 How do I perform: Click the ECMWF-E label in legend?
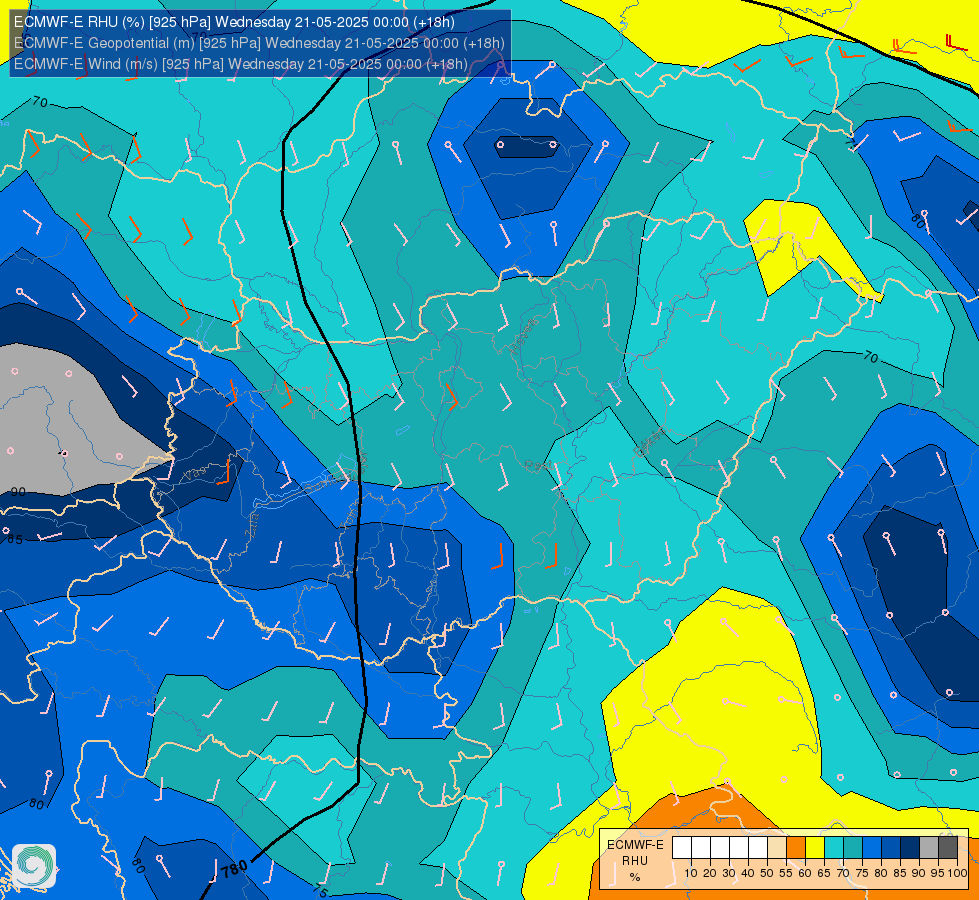pyautogui.click(x=636, y=845)
